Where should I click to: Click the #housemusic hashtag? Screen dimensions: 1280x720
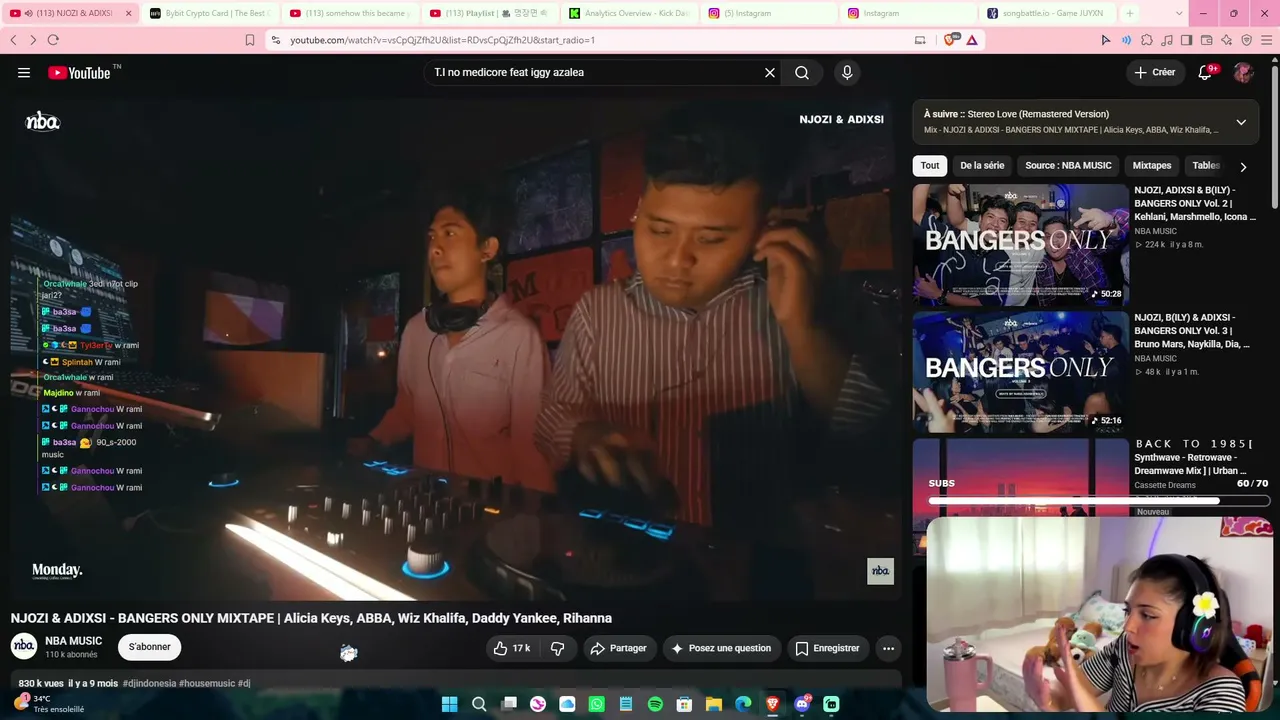point(207,684)
